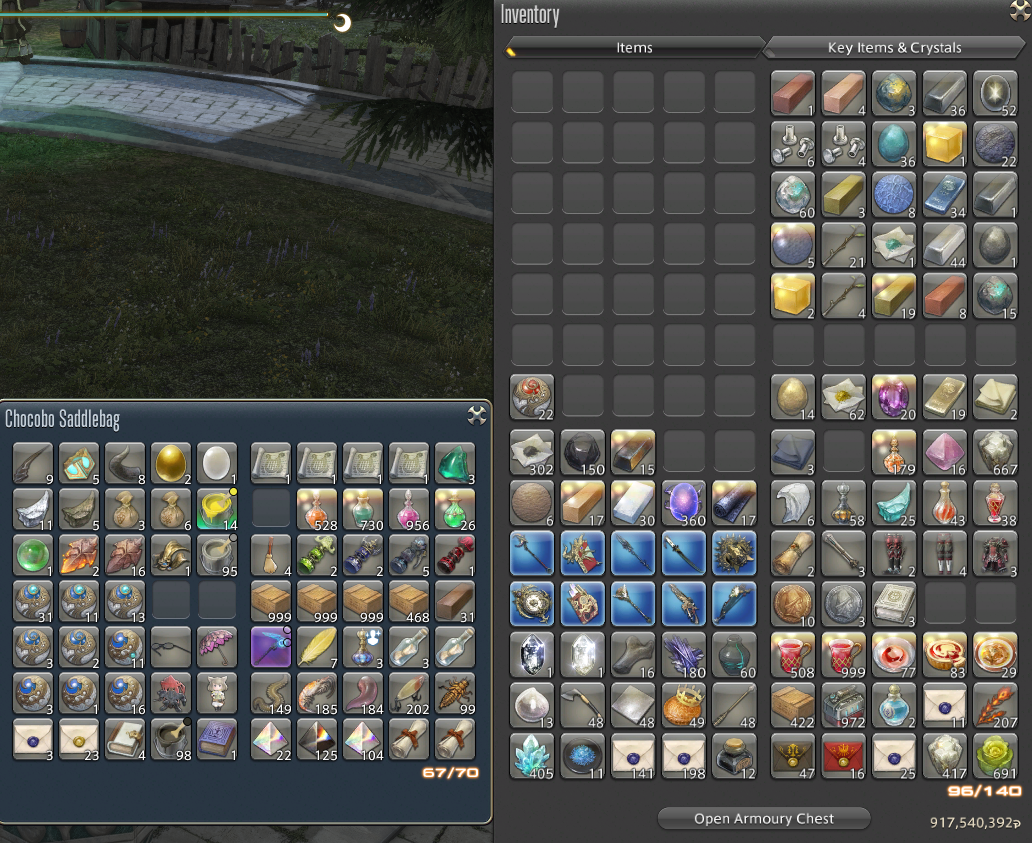1032x843 pixels.
Task: Pick the lumber stack of 468
Action: [x=409, y=601]
